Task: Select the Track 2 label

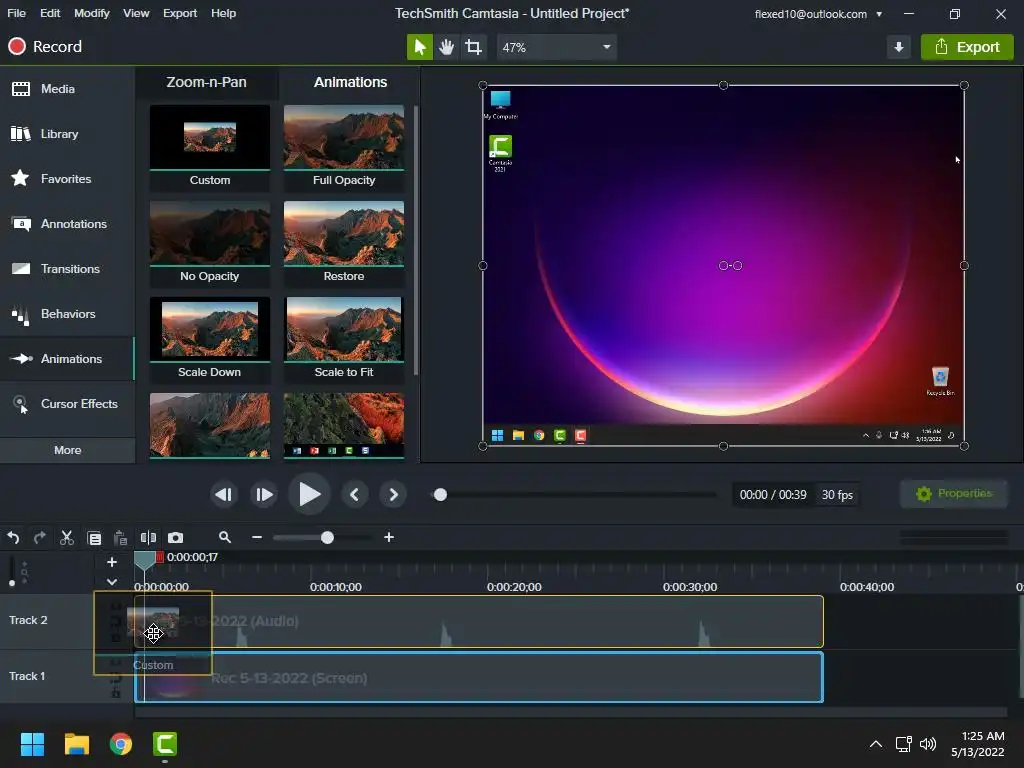Action: coord(28,620)
